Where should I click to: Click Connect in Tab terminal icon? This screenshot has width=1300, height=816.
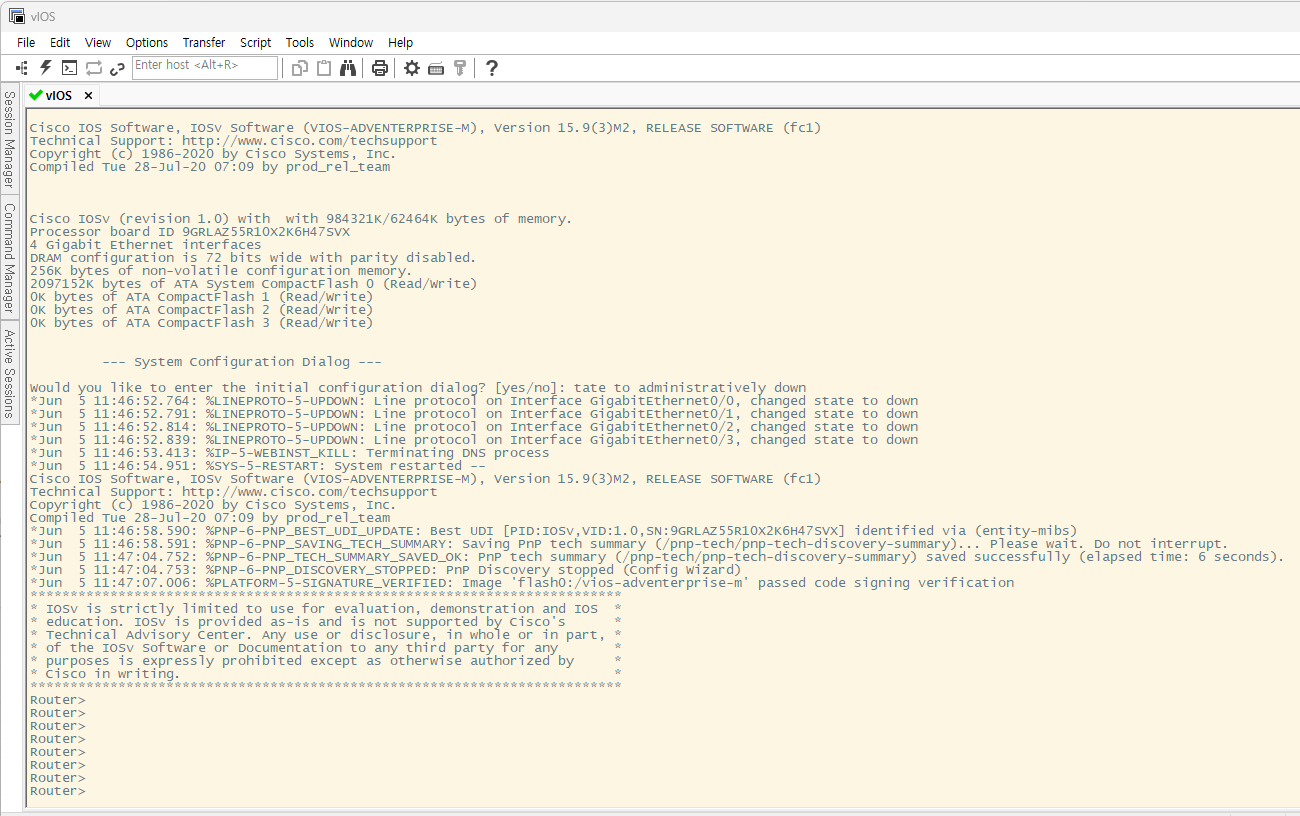point(69,68)
